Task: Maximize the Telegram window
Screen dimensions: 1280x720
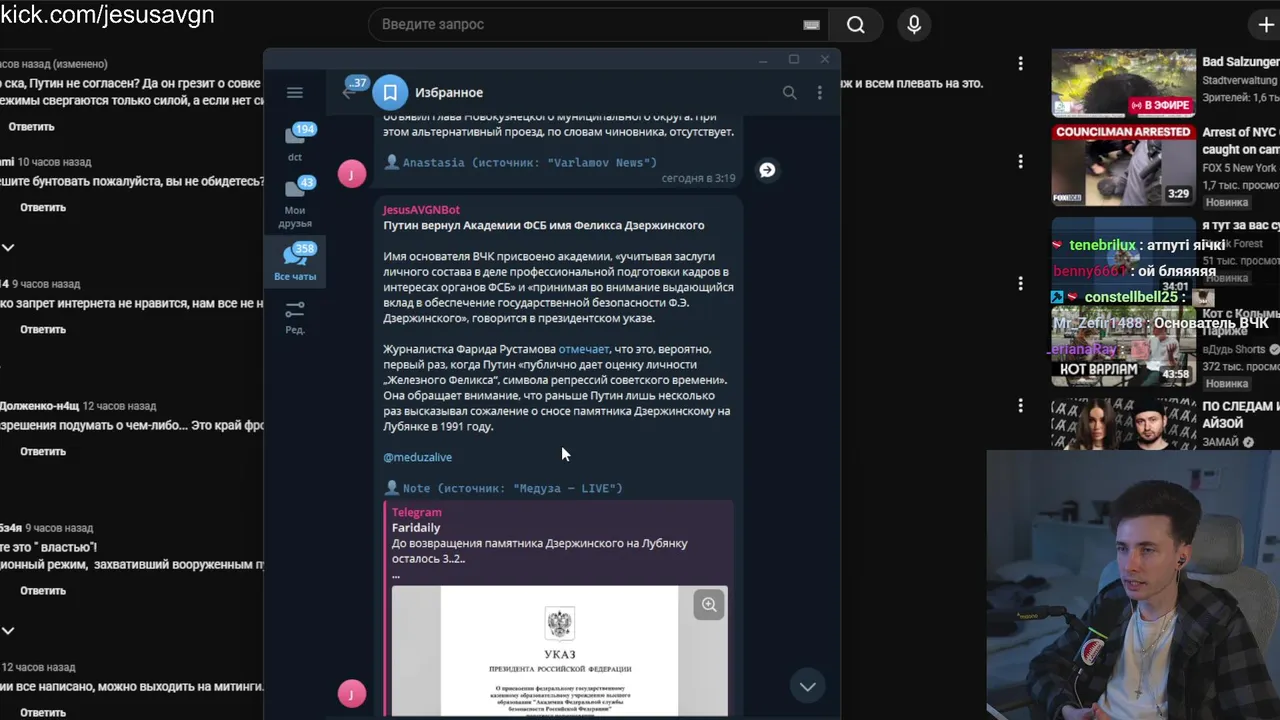Action: [x=794, y=59]
